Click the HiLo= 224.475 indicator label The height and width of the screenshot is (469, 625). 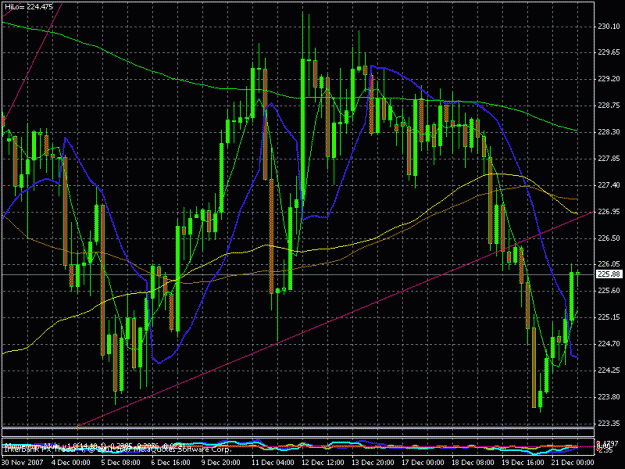pyautogui.click(x=29, y=7)
